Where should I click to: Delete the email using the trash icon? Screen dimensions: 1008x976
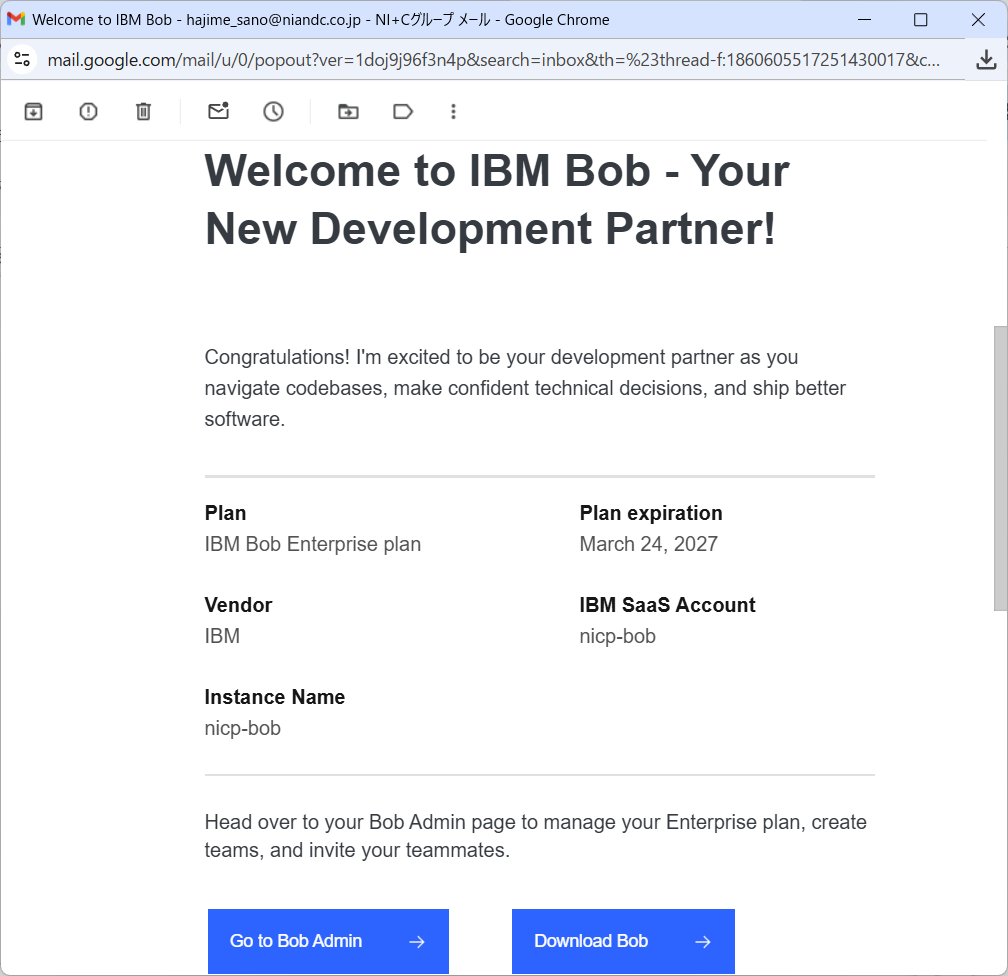pyautogui.click(x=143, y=112)
